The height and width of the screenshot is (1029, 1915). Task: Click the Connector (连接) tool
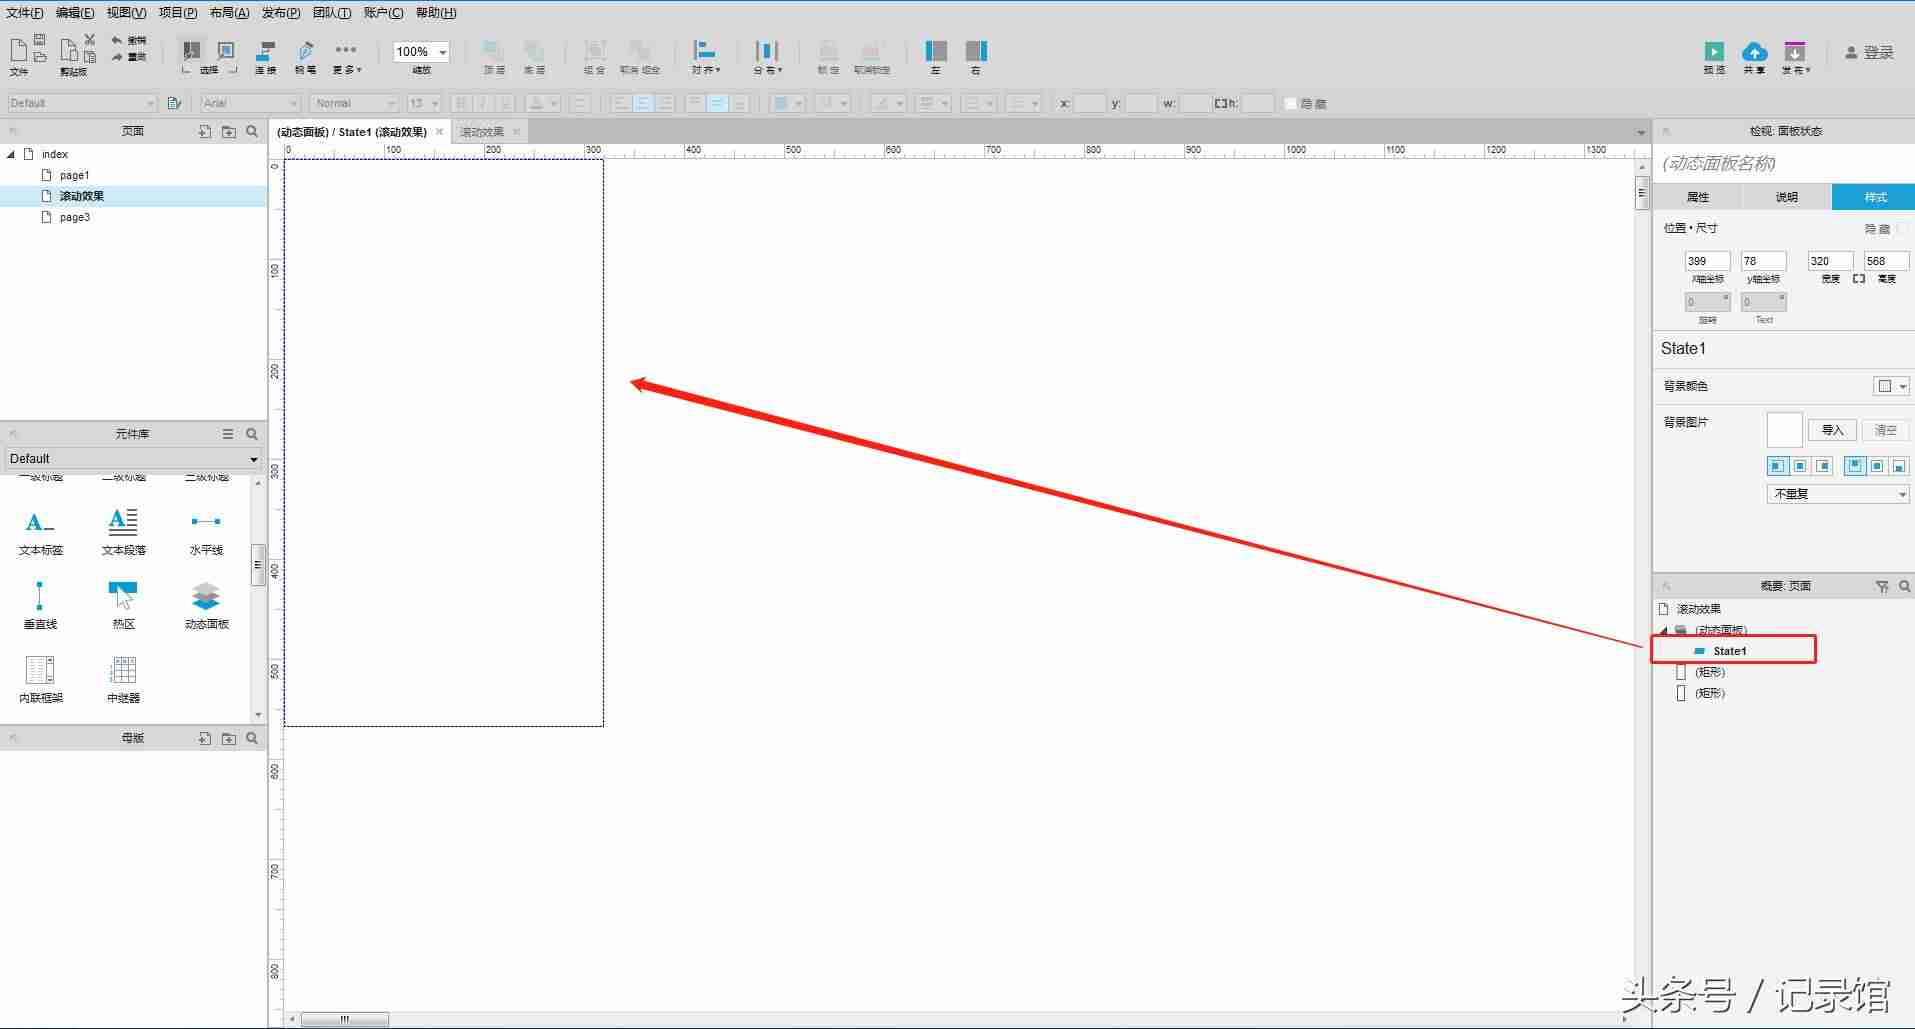click(265, 57)
